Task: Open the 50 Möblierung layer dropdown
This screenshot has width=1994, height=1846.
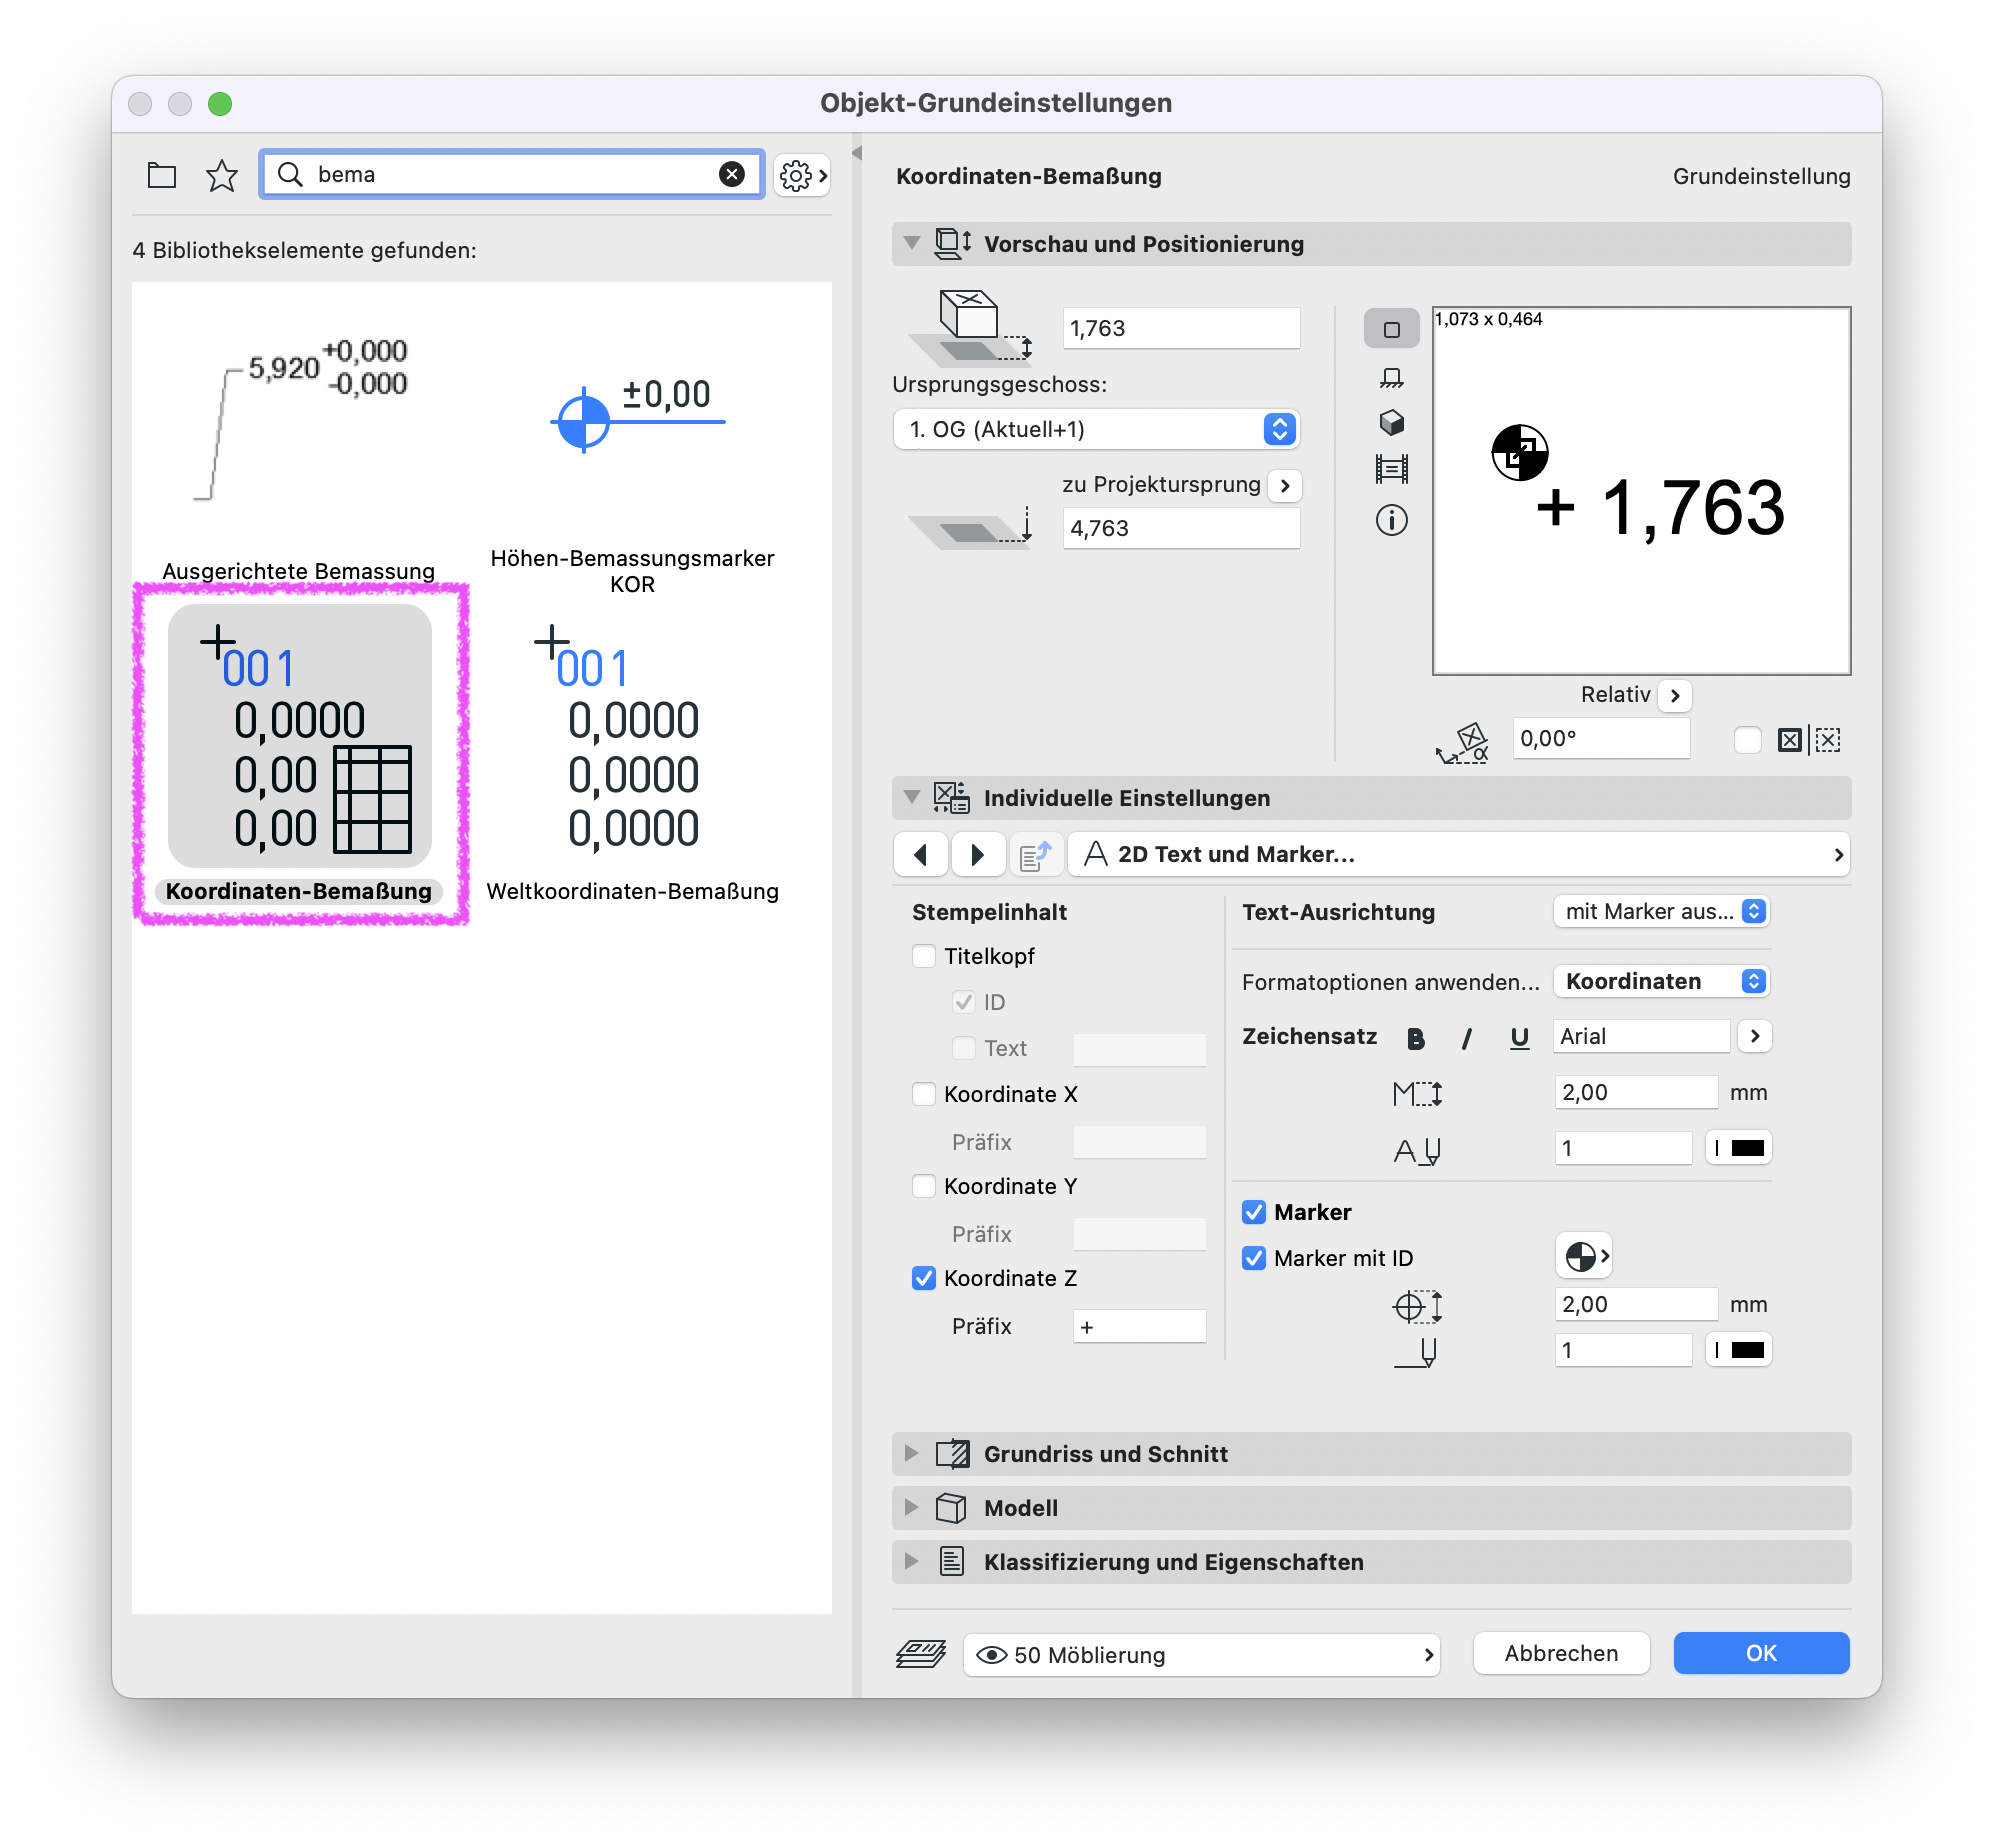Action: tap(1202, 1655)
